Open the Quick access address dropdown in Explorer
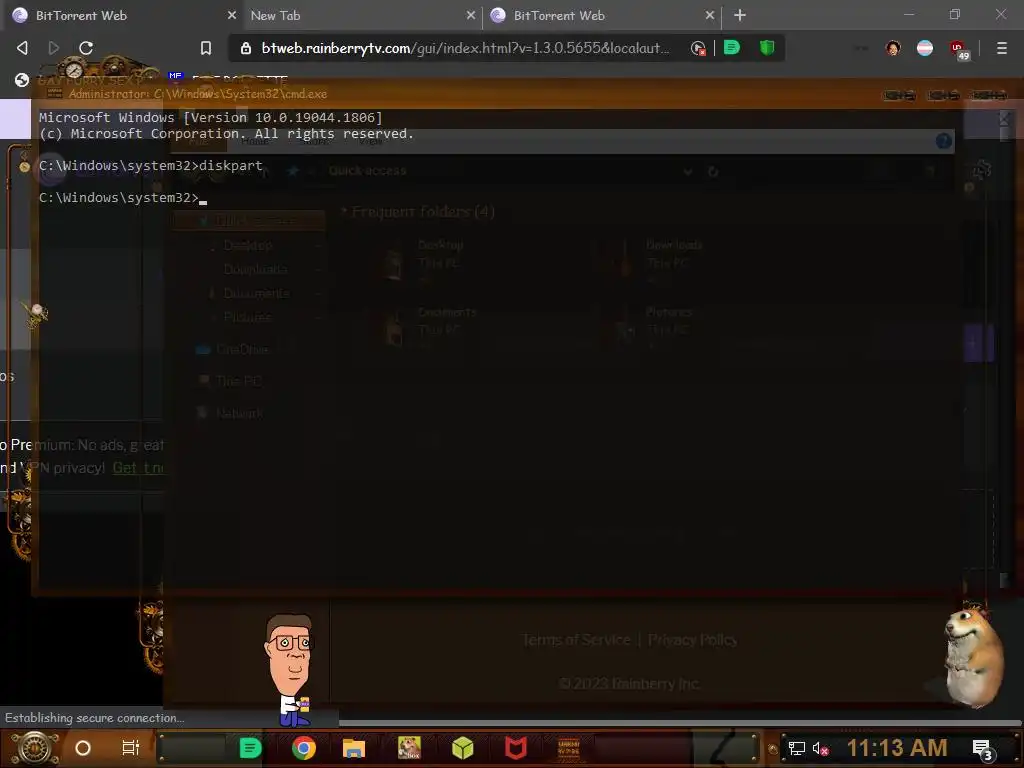Image resolution: width=1024 pixels, height=768 pixels. click(687, 171)
